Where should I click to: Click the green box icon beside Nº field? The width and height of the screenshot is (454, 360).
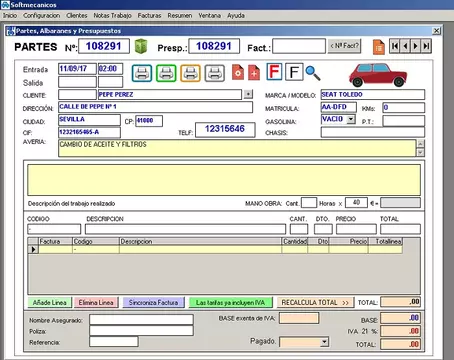coord(141,46)
